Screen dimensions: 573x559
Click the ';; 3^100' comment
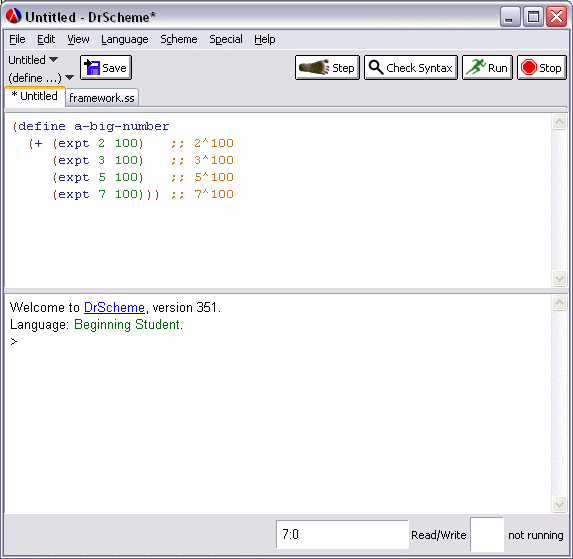pyautogui.click(x=202, y=160)
